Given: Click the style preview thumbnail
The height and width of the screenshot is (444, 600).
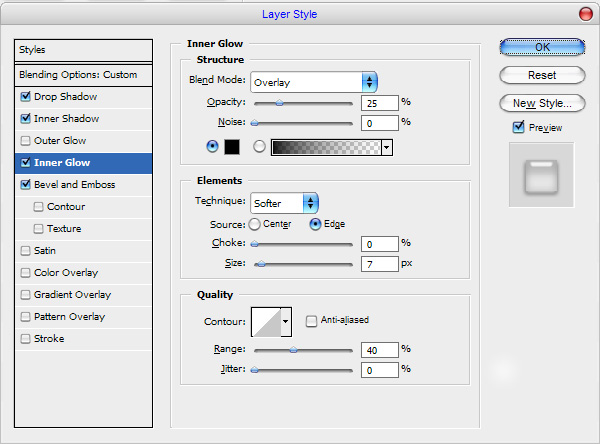Looking at the screenshot, I should 541,175.
